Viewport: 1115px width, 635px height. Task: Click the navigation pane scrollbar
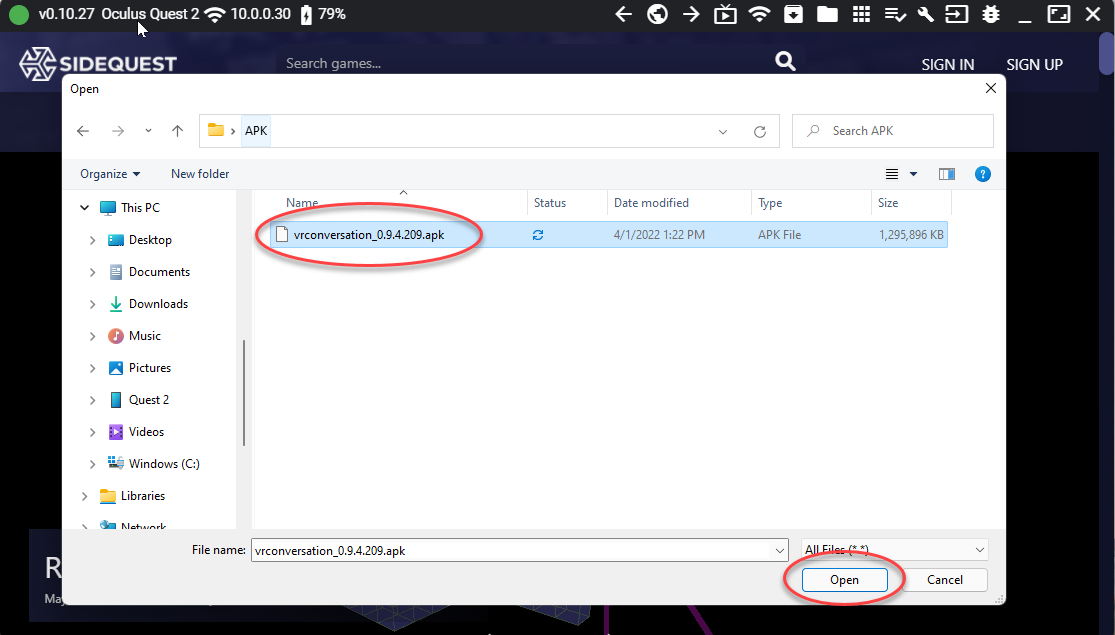pyautogui.click(x=244, y=393)
